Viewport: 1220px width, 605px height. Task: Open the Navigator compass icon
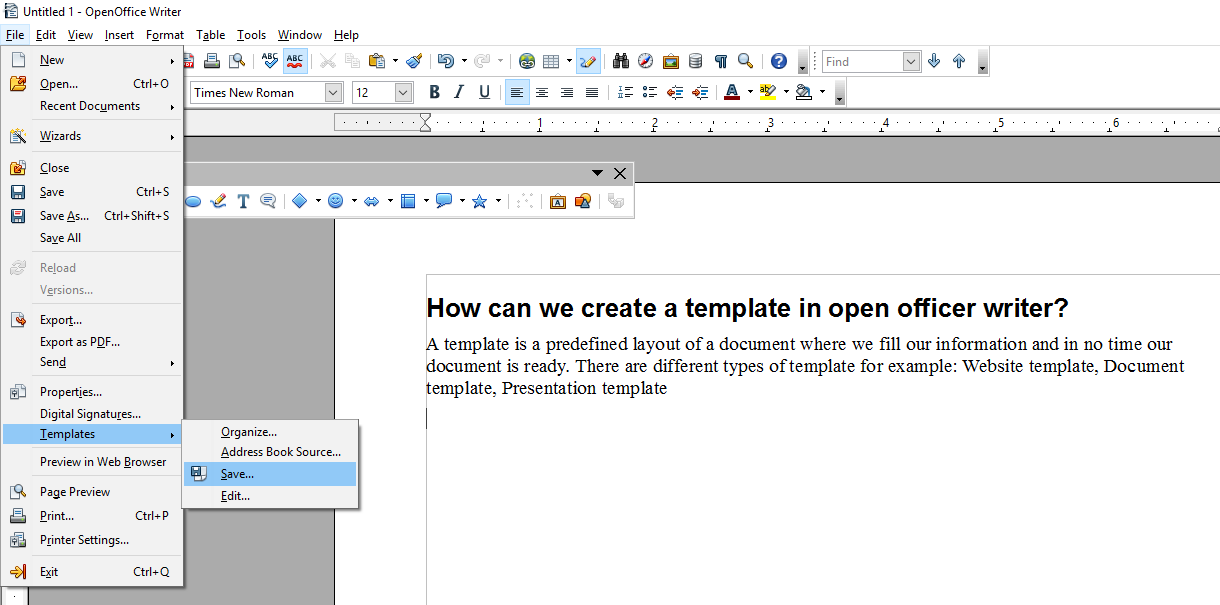[x=647, y=61]
